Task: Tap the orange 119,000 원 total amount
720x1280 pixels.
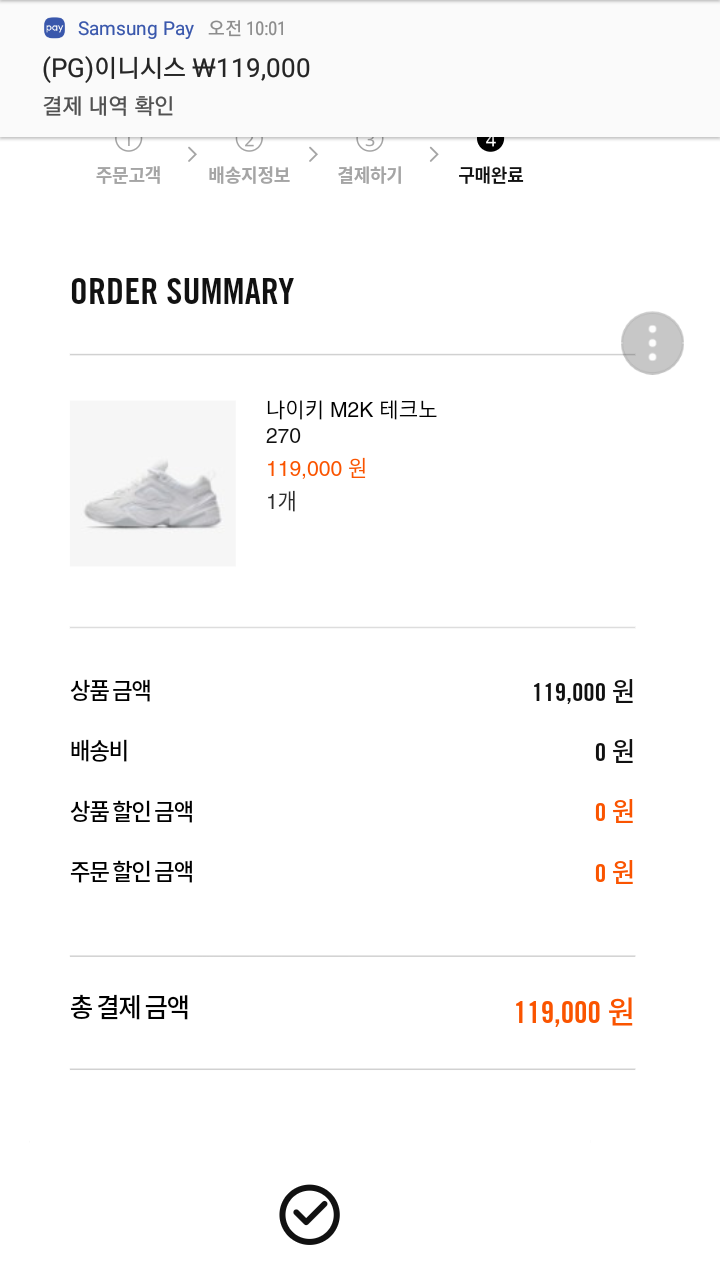Action: point(574,1012)
